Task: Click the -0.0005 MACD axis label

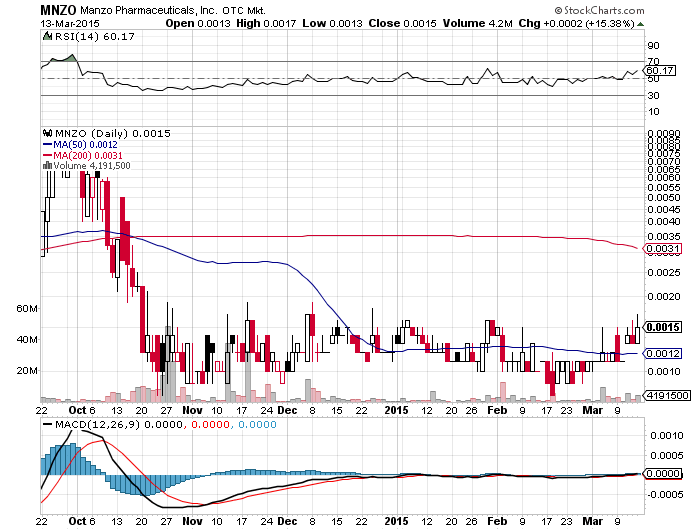Action: point(665,494)
